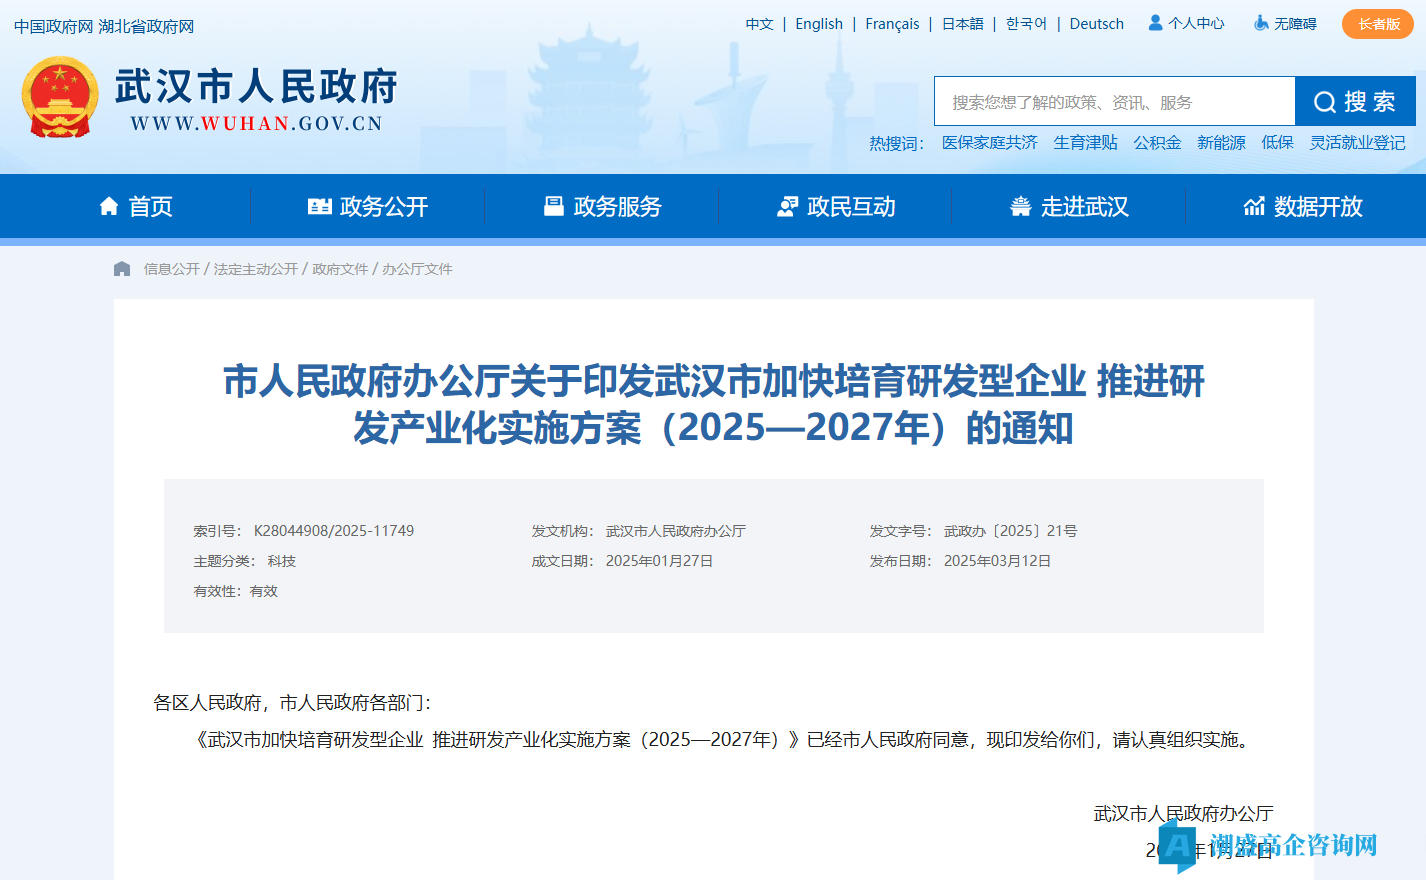Image resolution: width=1426 pixels, height=880 pixels.
Task: Click the 政务公开 icon in navbar
Action: click(x=319, y=206)
